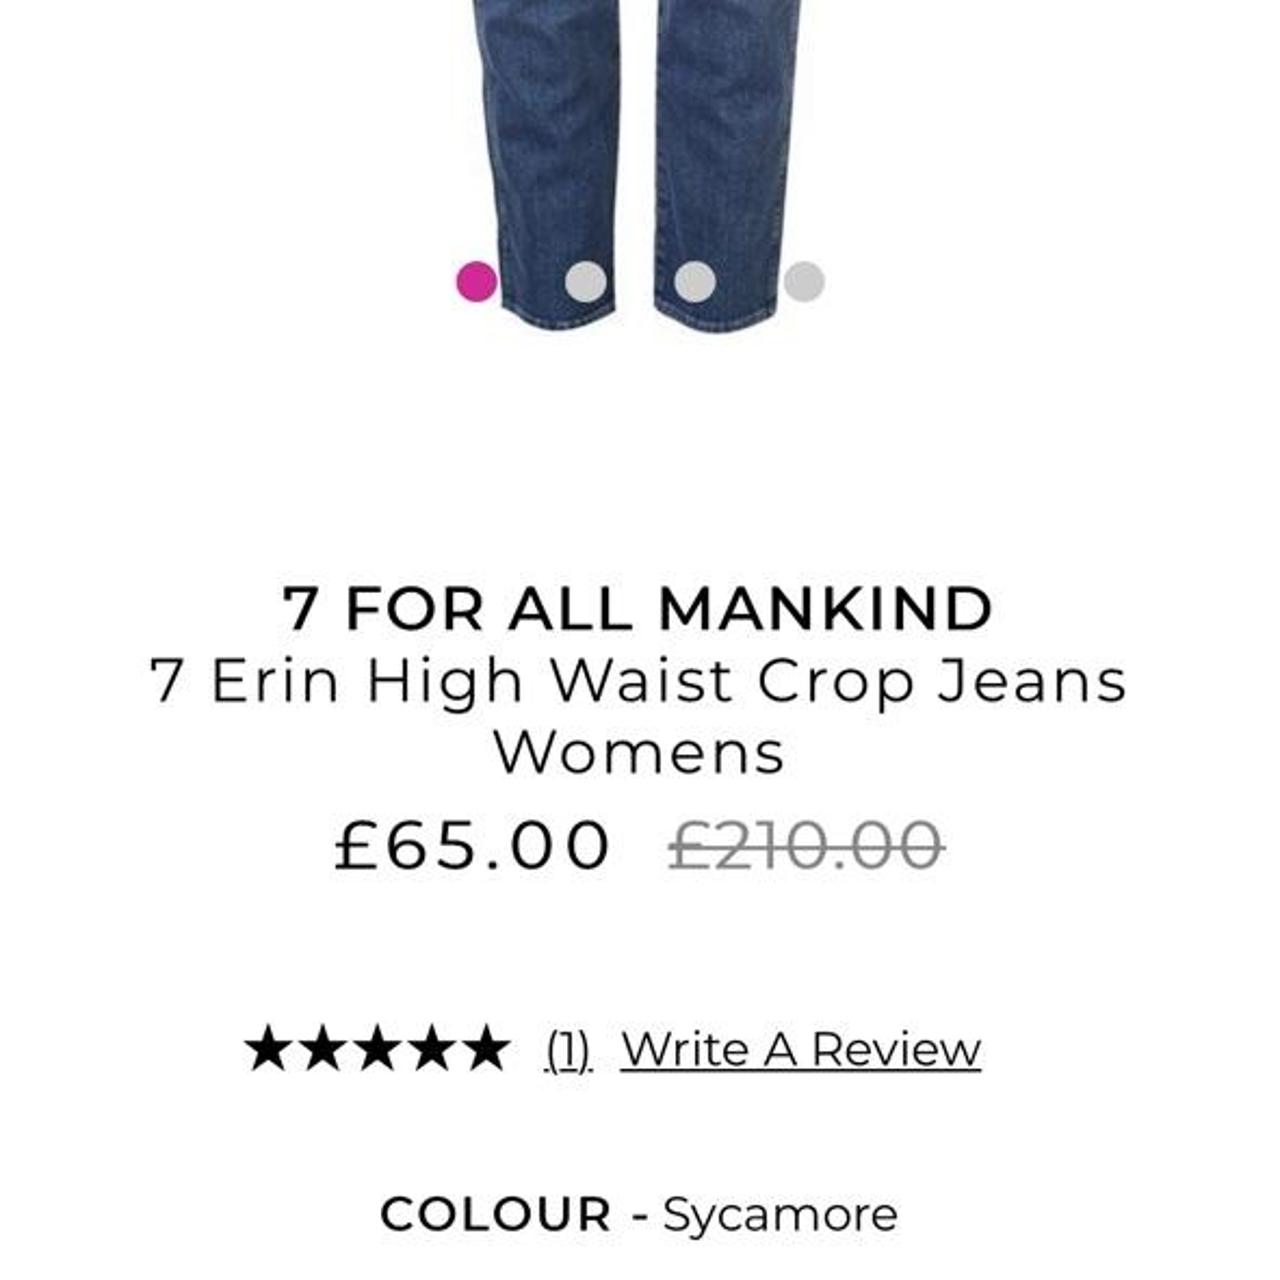Click the middle third rating star
Screen dimensions: 1280x1280
pyautogui.click(x=377, y=1048)
